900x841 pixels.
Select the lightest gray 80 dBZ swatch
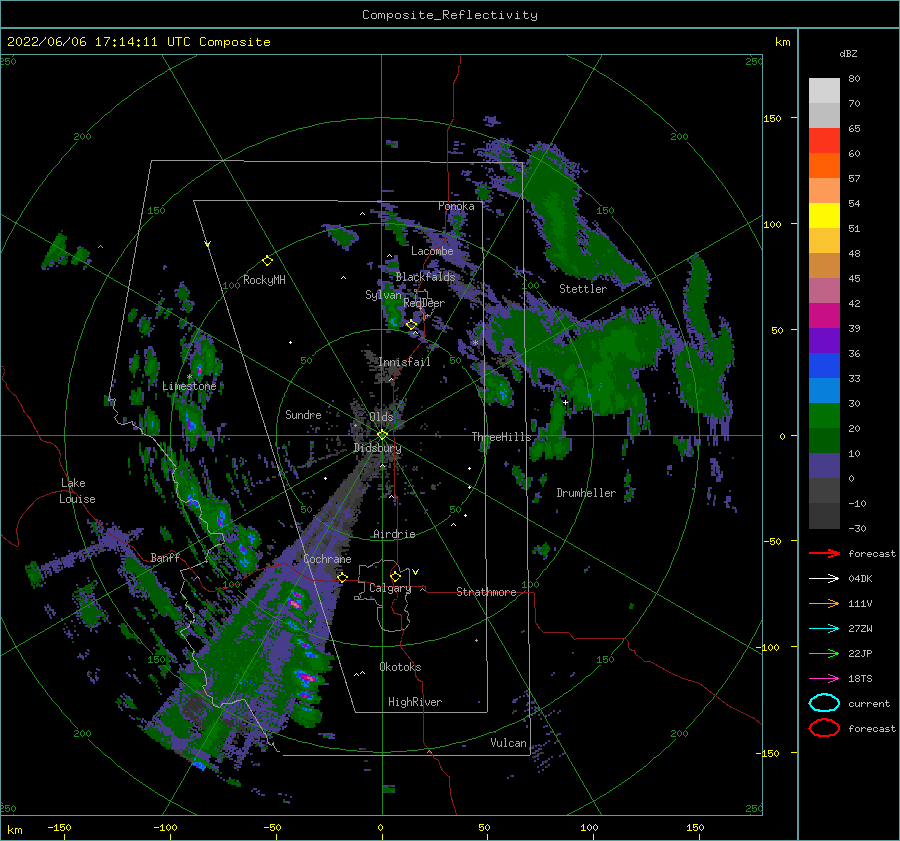(x=824, y=91)
